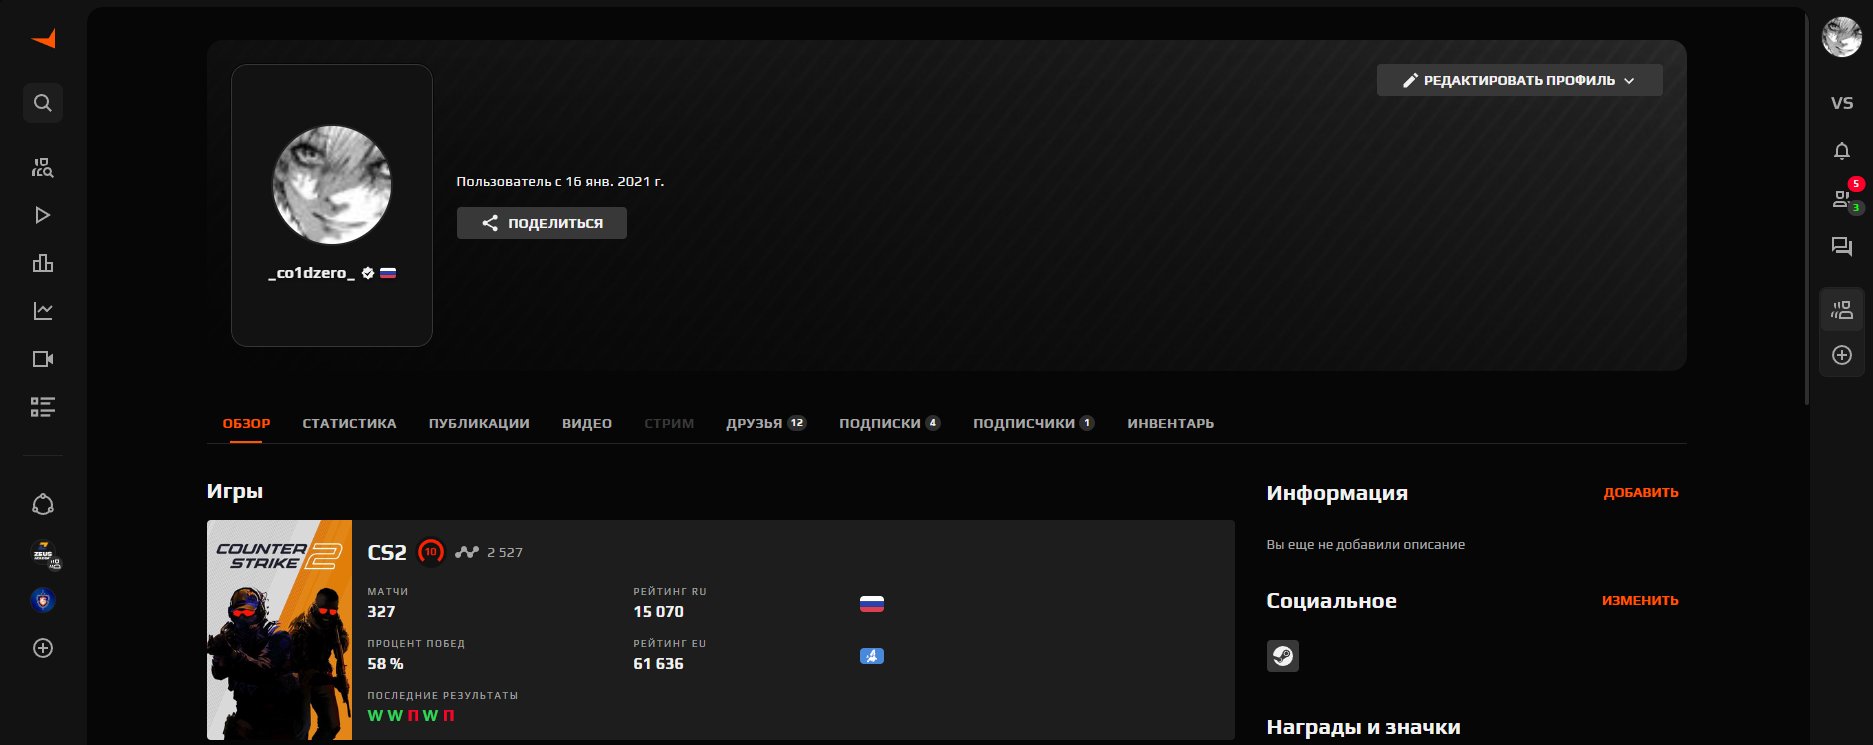Image resolution: width=1873 pixels, height=745 pixels.
Task: Click the Counter-Strike 2 game thumbnail
Action: (x=279, y=630)
